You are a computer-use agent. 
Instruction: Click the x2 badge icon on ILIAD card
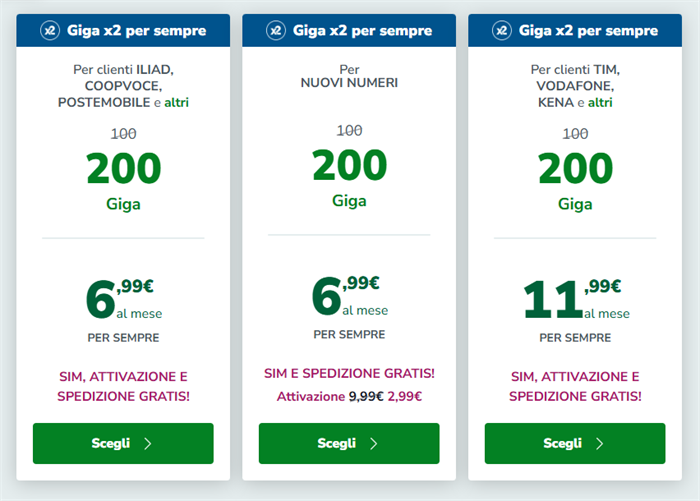[x=50, y=30]
